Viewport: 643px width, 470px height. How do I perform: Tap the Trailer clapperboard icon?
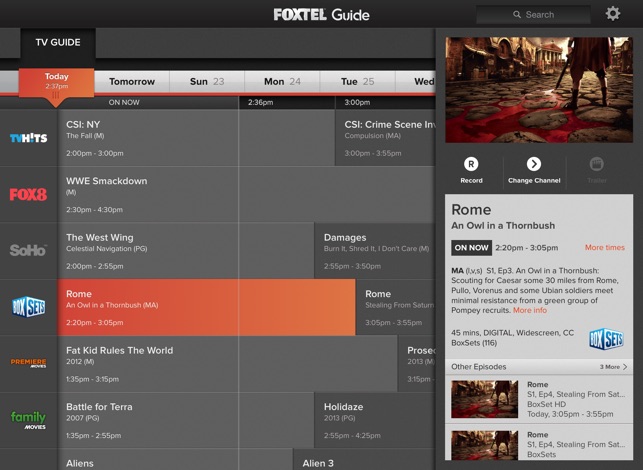(597, 164)
